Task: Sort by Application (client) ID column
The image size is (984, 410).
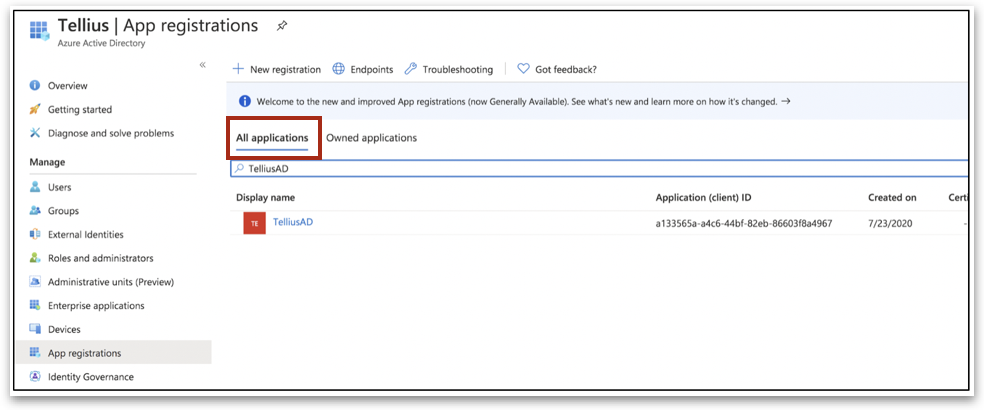Action: pos(703,198)
